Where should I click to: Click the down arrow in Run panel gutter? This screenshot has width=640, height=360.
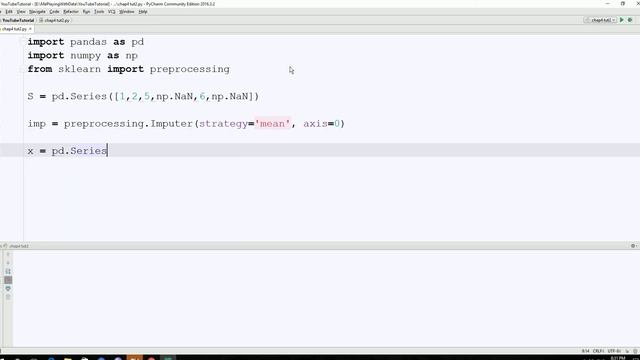(8, 263)
